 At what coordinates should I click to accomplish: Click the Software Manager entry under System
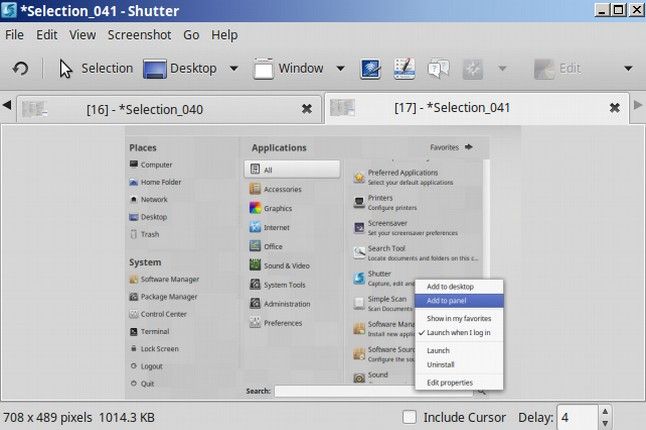coord(164,279)
